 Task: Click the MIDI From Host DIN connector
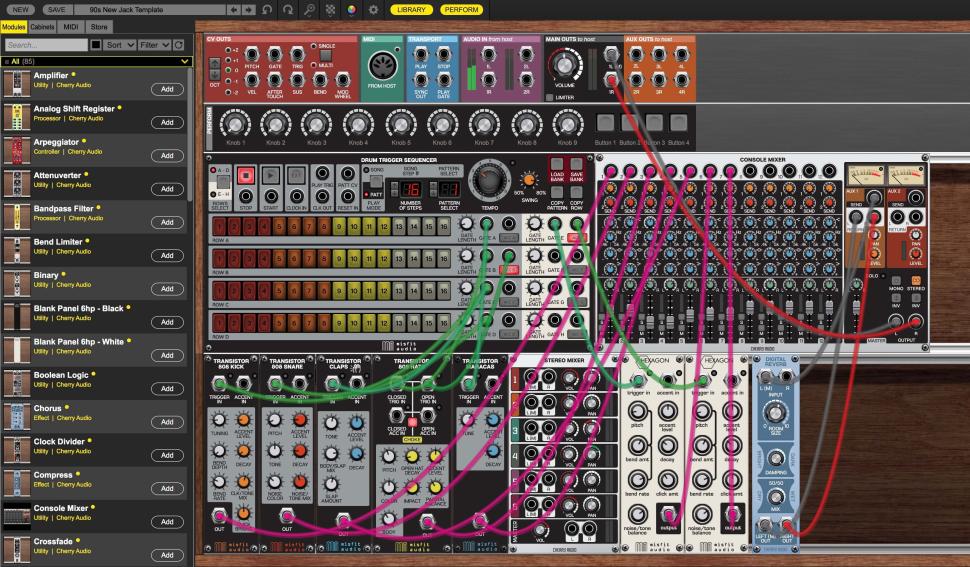[382, 66]
